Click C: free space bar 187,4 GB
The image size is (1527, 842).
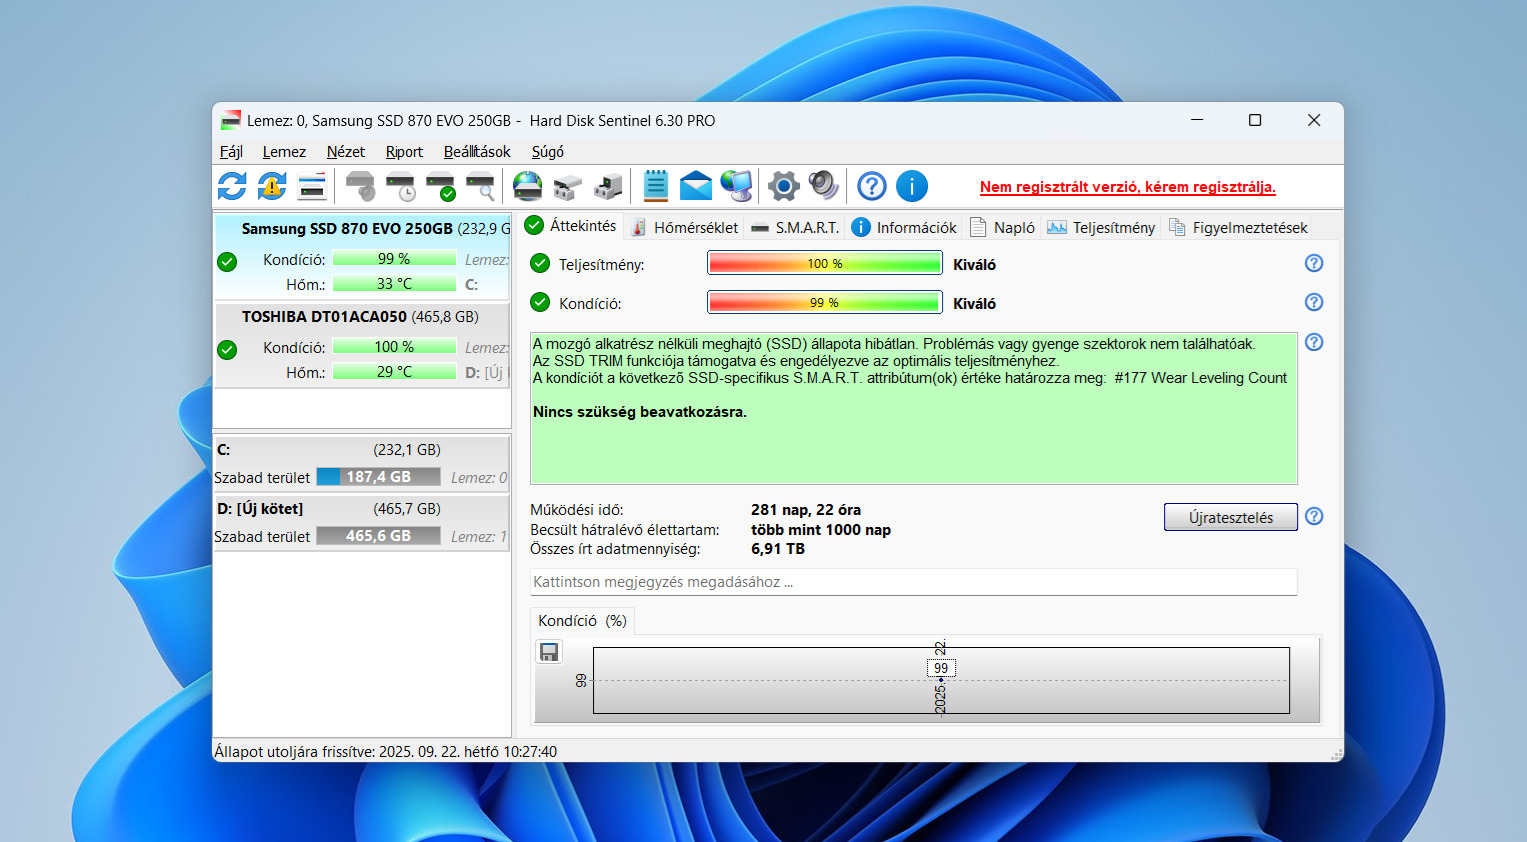[379, 477]
